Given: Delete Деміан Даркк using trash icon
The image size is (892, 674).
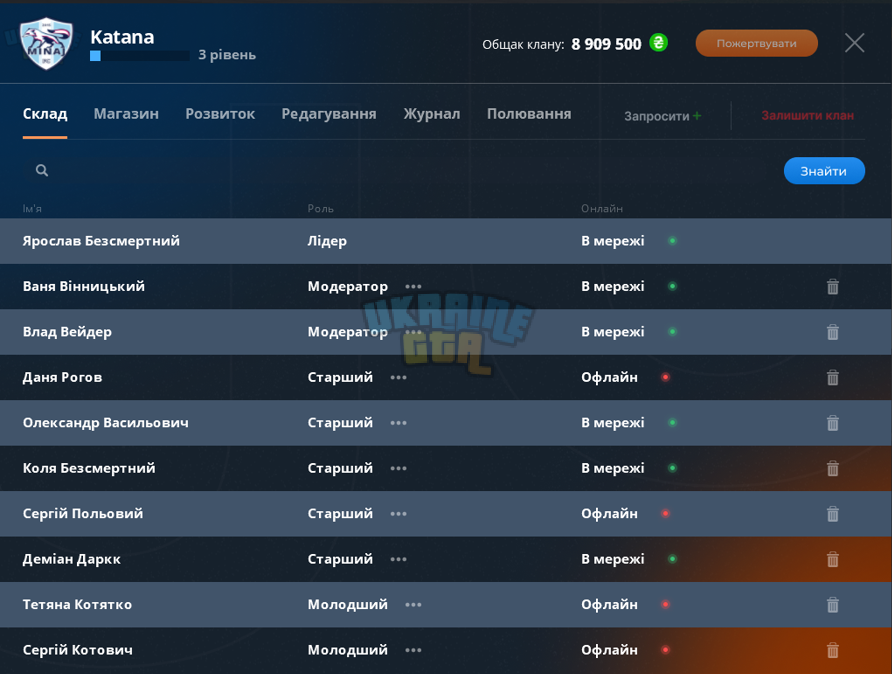Looking at the screenshot, I should [832, 560].
